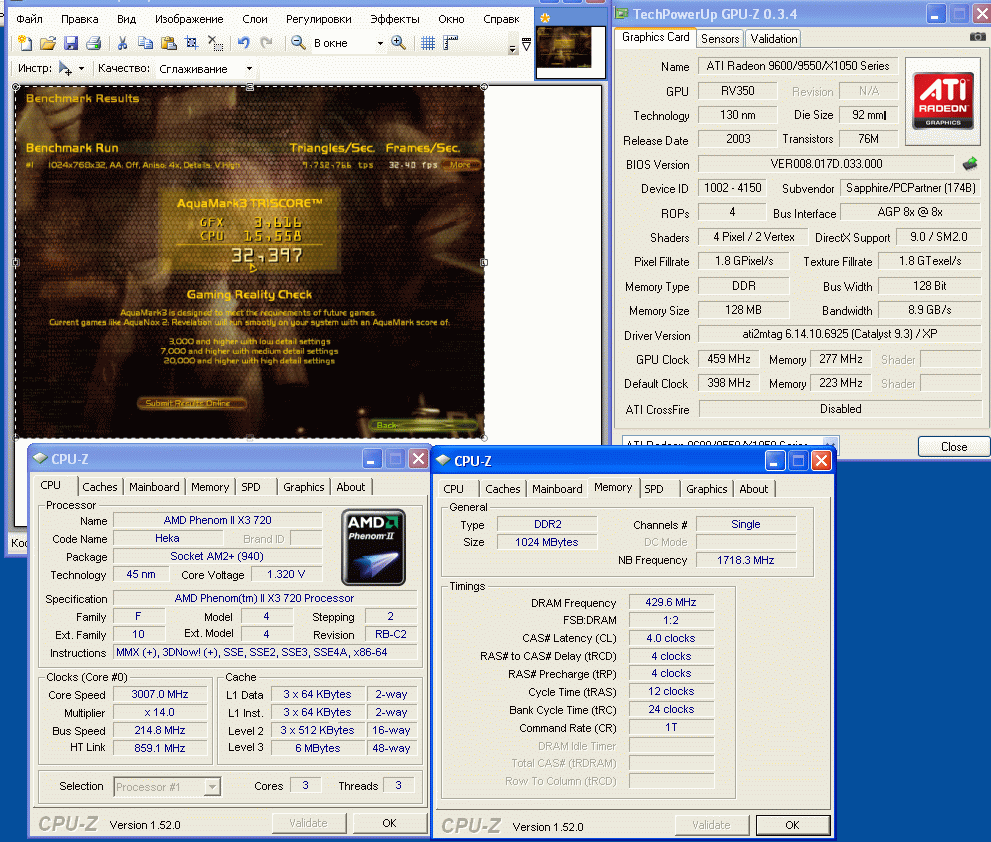Screen dimensions: 991x842
Task: Open the Graphics tab in the right CPU-Z window
Action: (x=707, y=489)
